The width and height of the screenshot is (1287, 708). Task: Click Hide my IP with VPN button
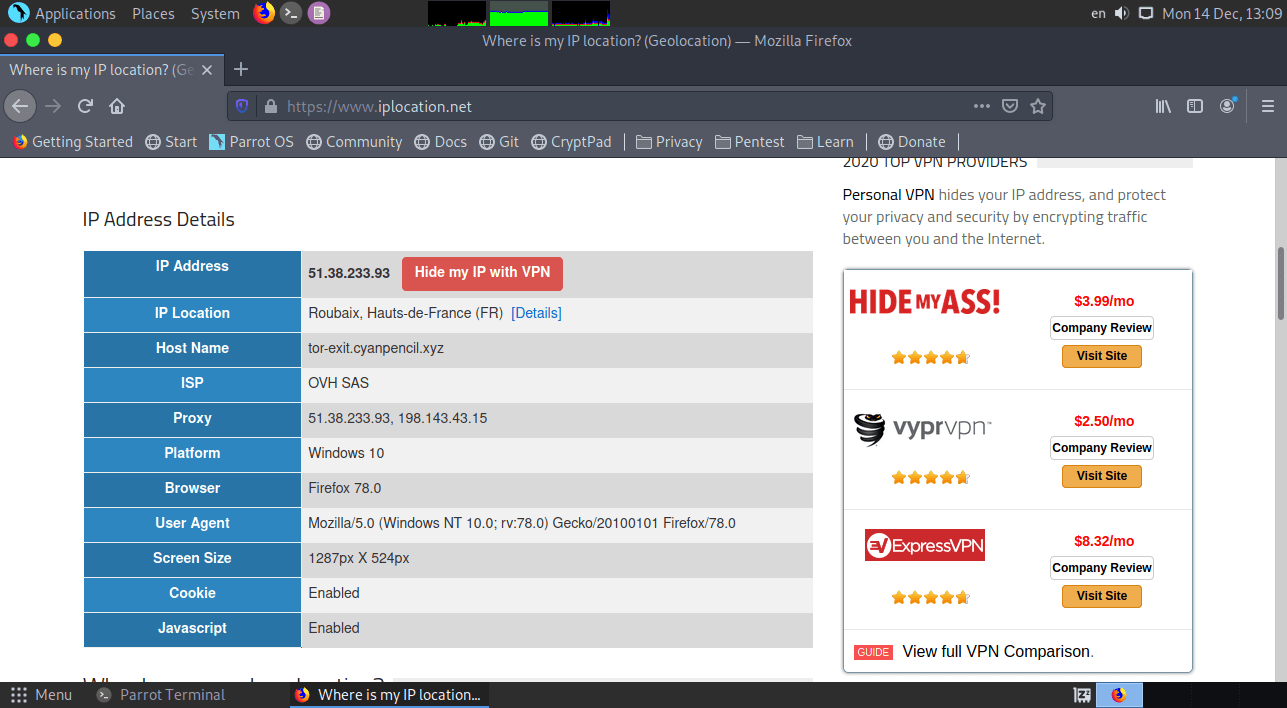[482, 273]
